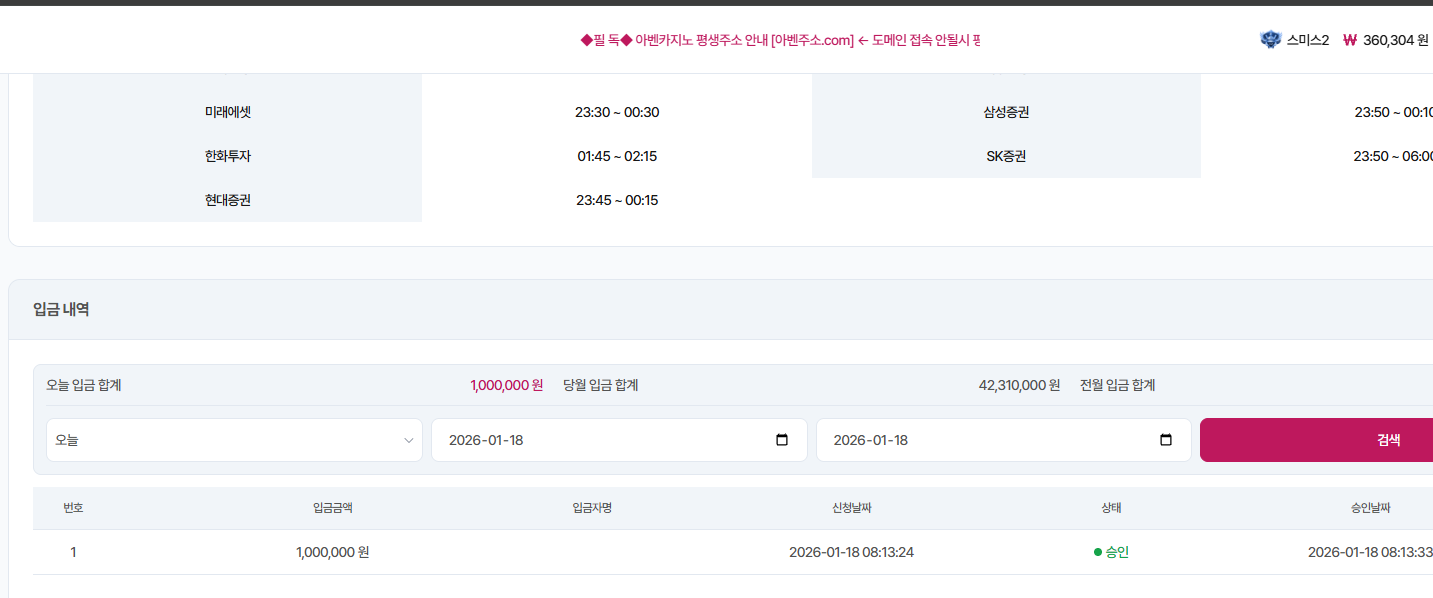Click the 상태 column header
This screenshot has width=1433, height=598.
pos(1111,508)
